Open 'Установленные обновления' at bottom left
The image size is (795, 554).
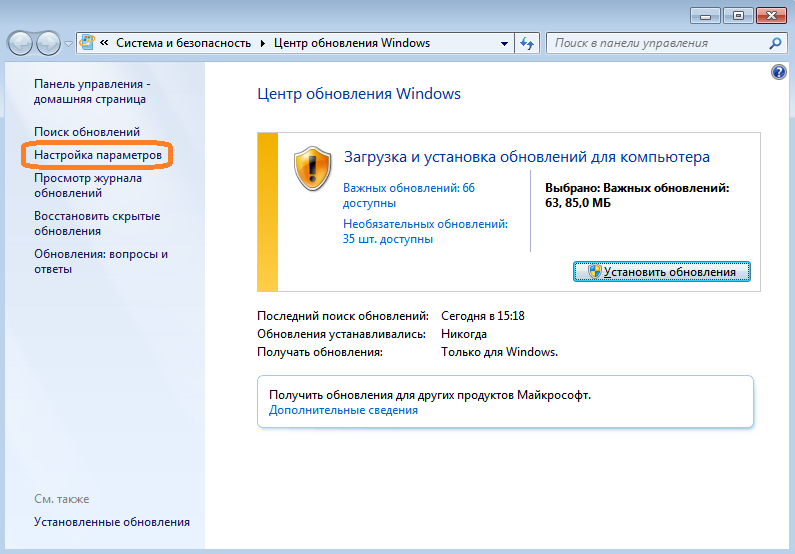click(111, 522)
